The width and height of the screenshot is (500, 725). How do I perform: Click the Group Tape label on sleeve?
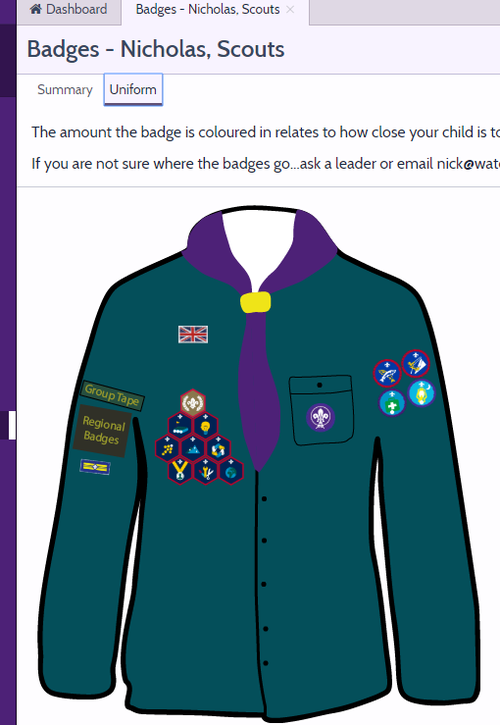[112, 395]
